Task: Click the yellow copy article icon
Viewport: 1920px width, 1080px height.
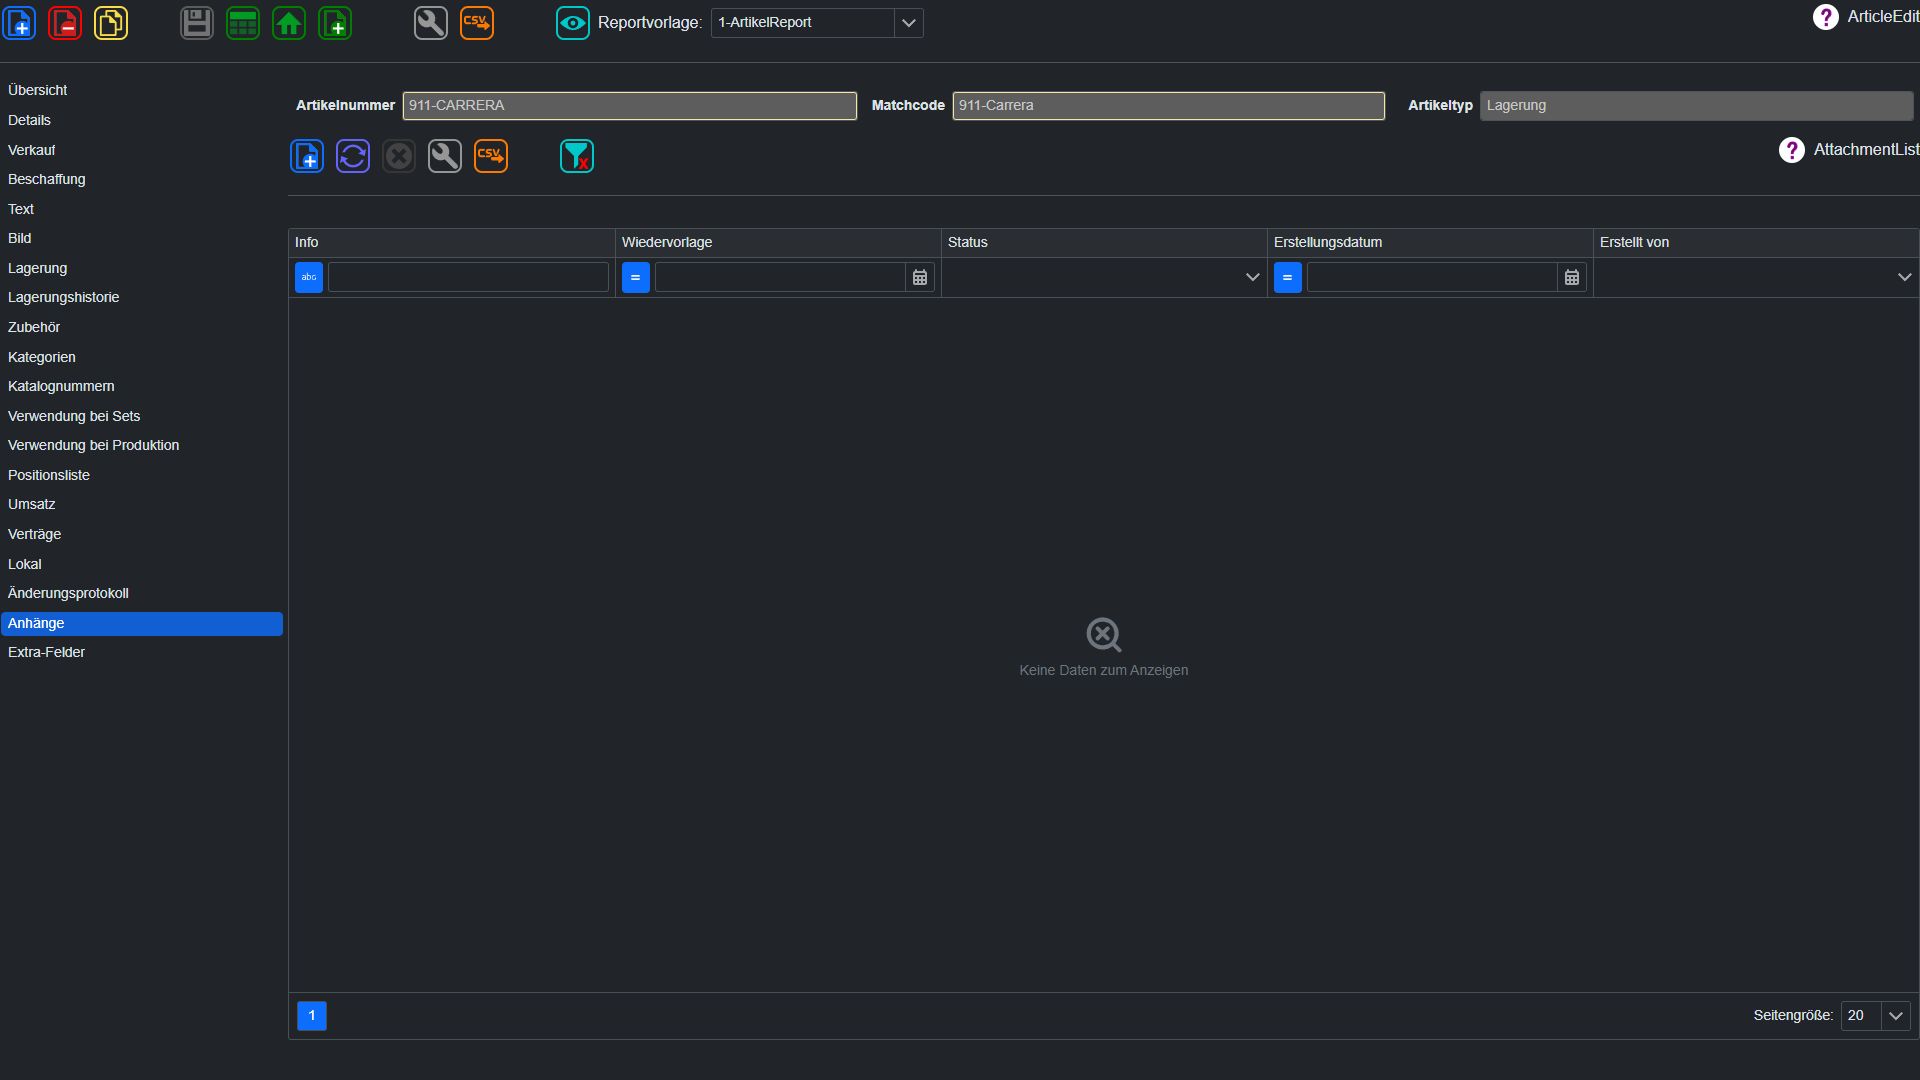Action: point(111,22)
